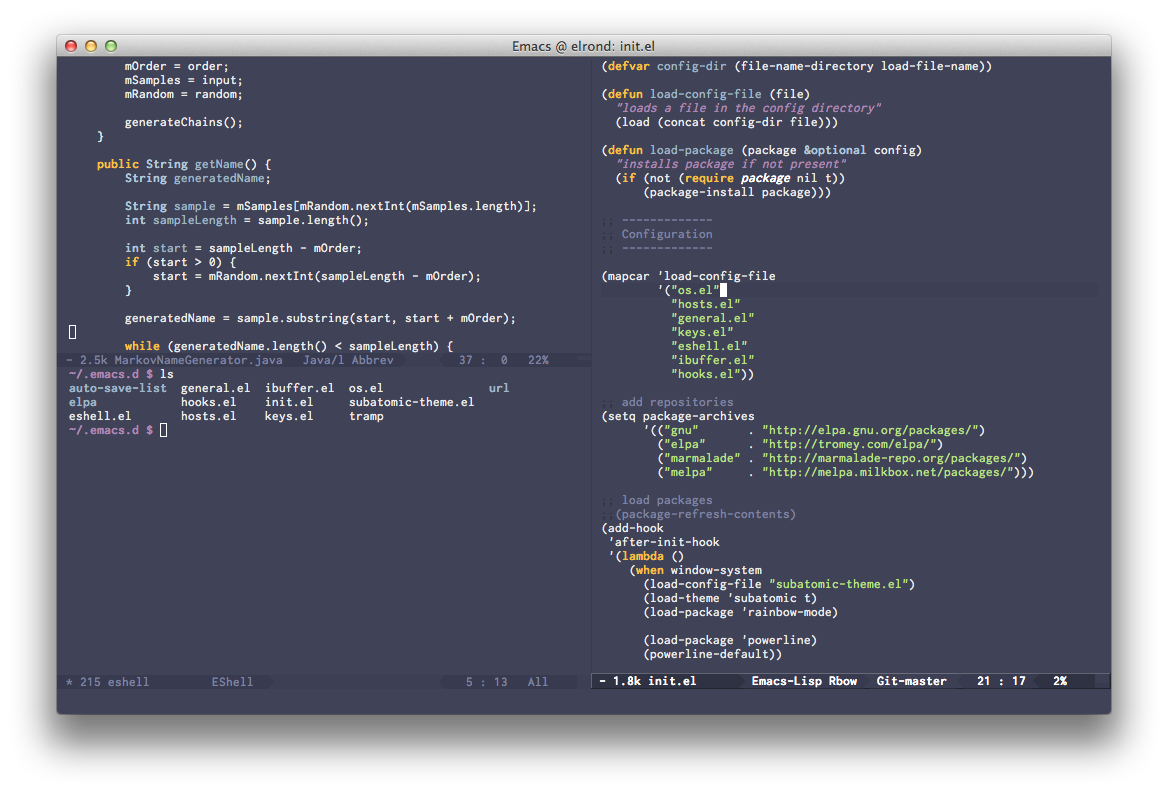The width and height of the screenshot is (1168, 793).
Task: Click setq package-archives line
Action: [677, 416]
